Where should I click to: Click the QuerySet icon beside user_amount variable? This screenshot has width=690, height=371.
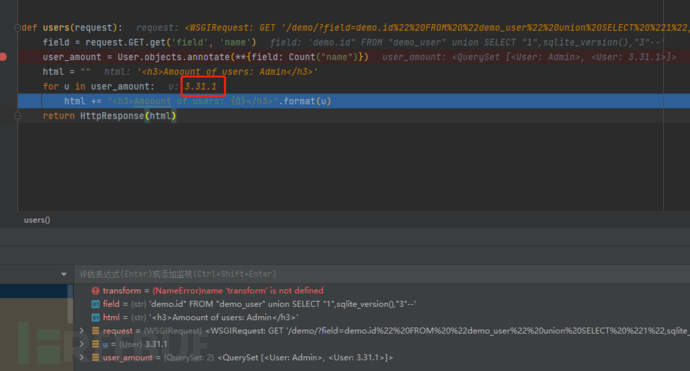95,357
